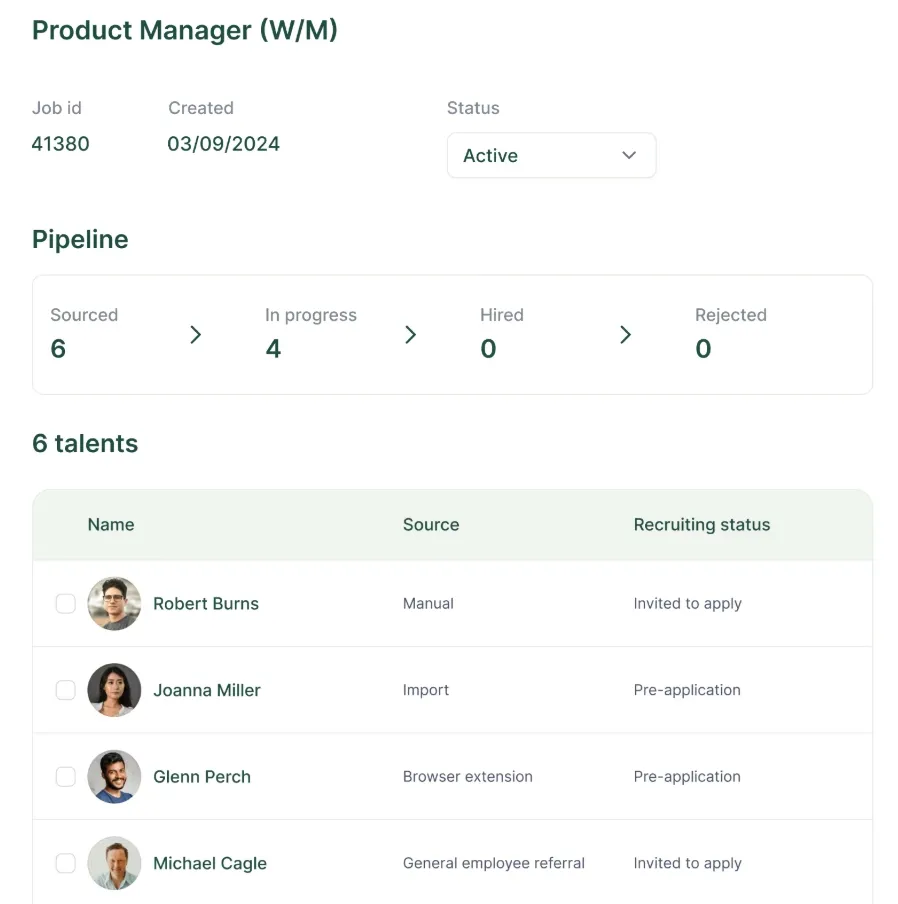The width and height of the screenshot is (898, 904).
Task: Click the chevron arrow after In progress
Action: [x=410, y=335]
